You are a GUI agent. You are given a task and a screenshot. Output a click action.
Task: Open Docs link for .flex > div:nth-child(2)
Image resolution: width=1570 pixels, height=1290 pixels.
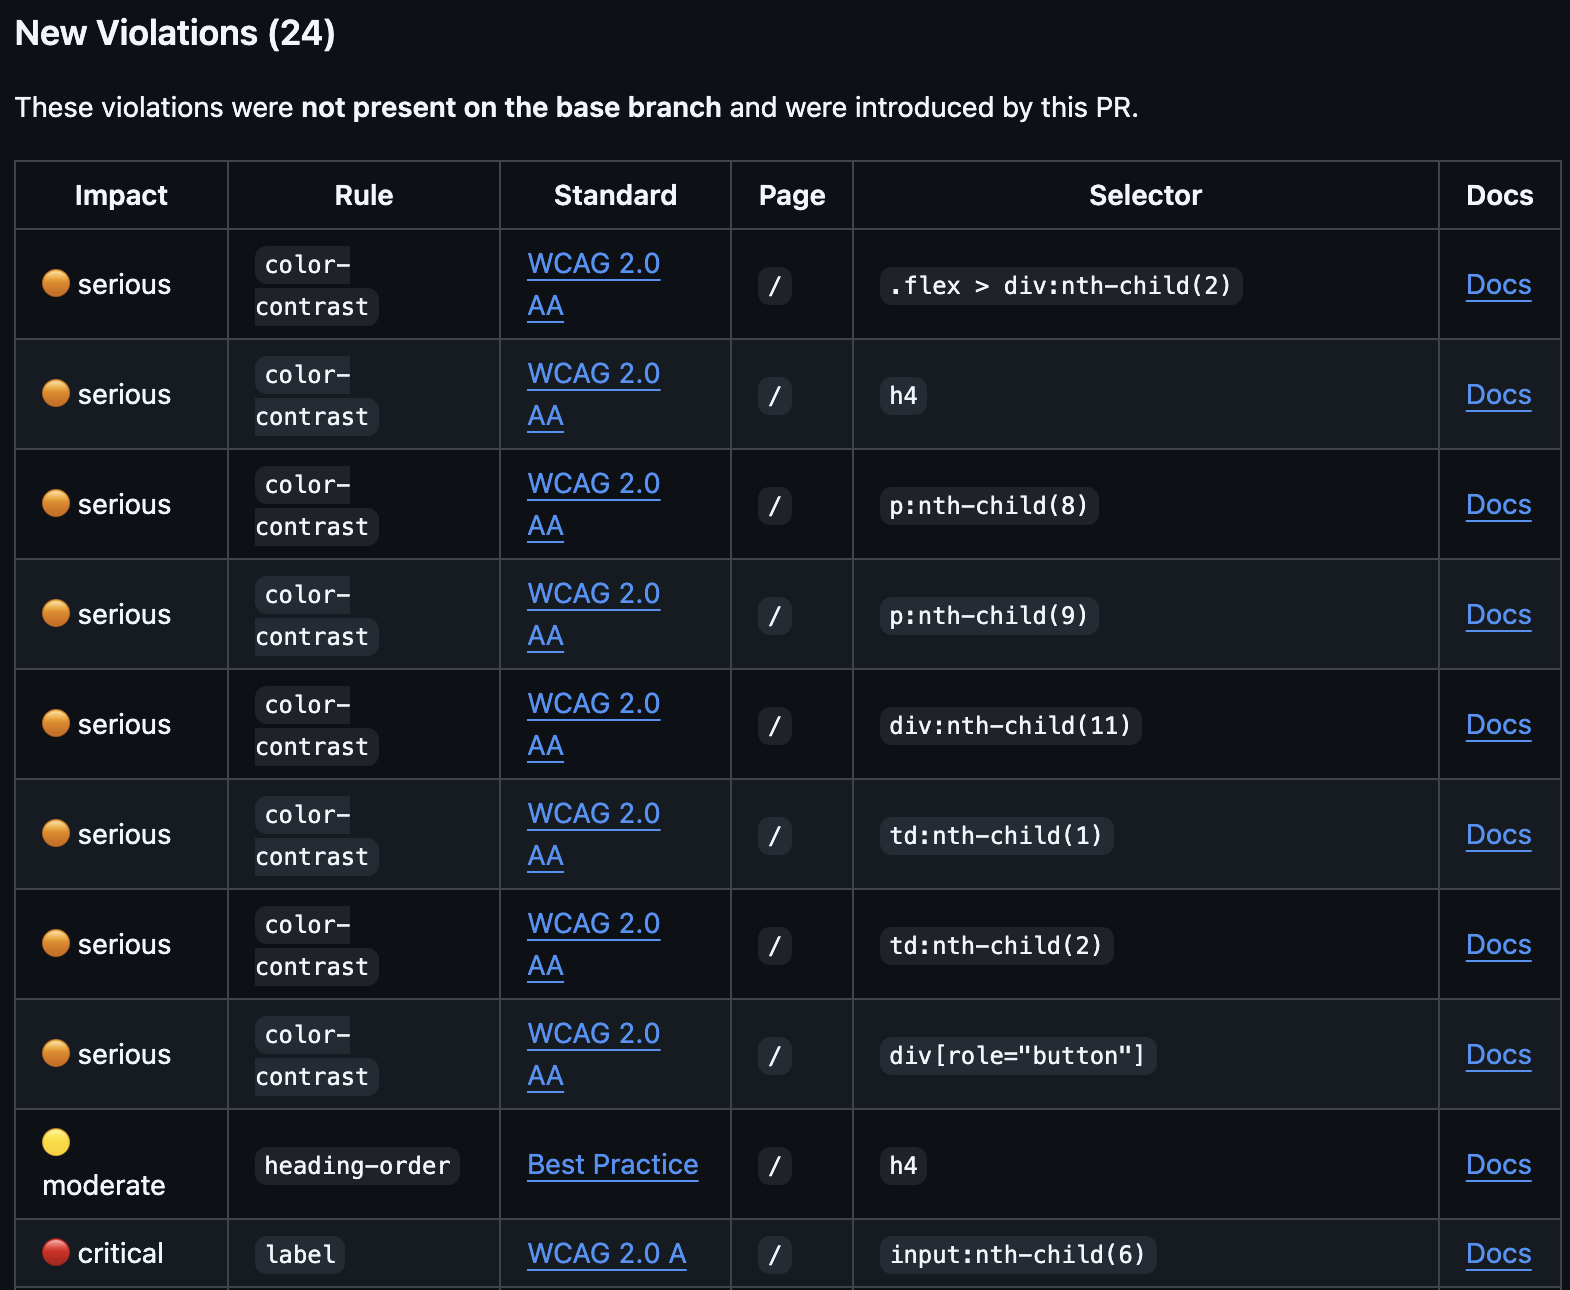tap(1498, 285)
